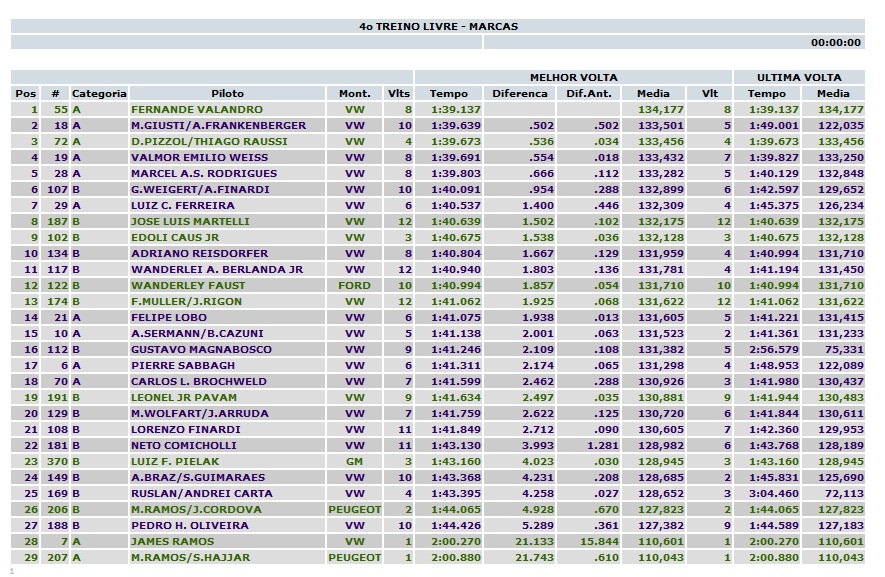Image resolution: width=885 pixels, height=577 pixels.
Task: Select pilot M.GIUSTI/A.FRANKENBERGER
Action: click(x=218, y=125)
